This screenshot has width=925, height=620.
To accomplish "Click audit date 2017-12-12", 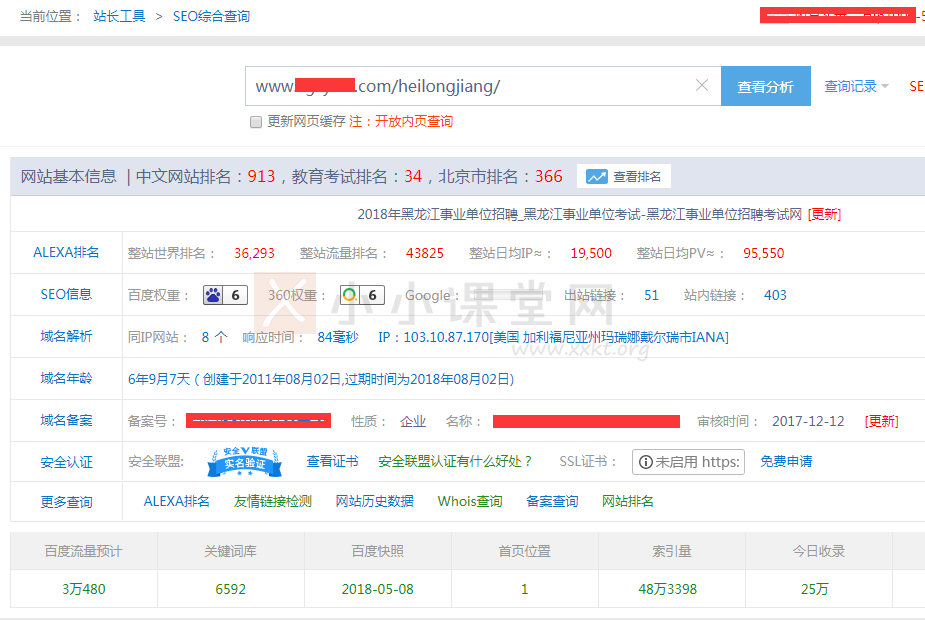I will [x=808, y=421].
